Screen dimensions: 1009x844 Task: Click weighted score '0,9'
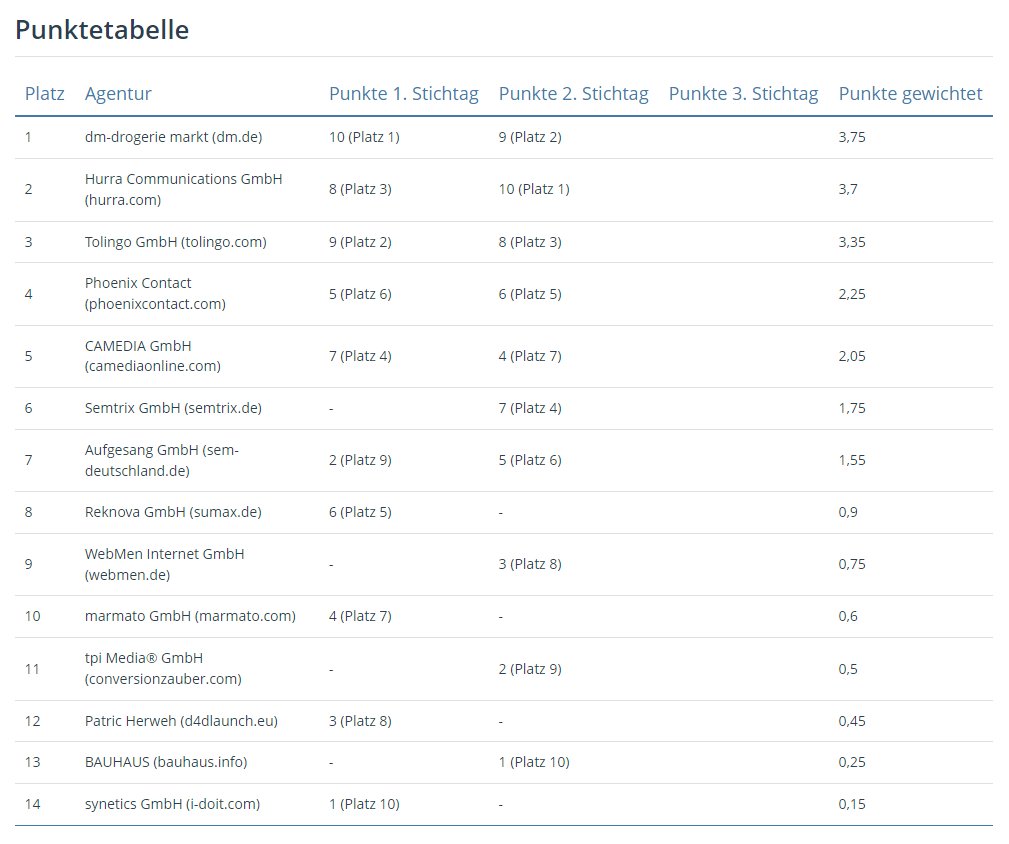pyautogui.click(x=847, y=512)
